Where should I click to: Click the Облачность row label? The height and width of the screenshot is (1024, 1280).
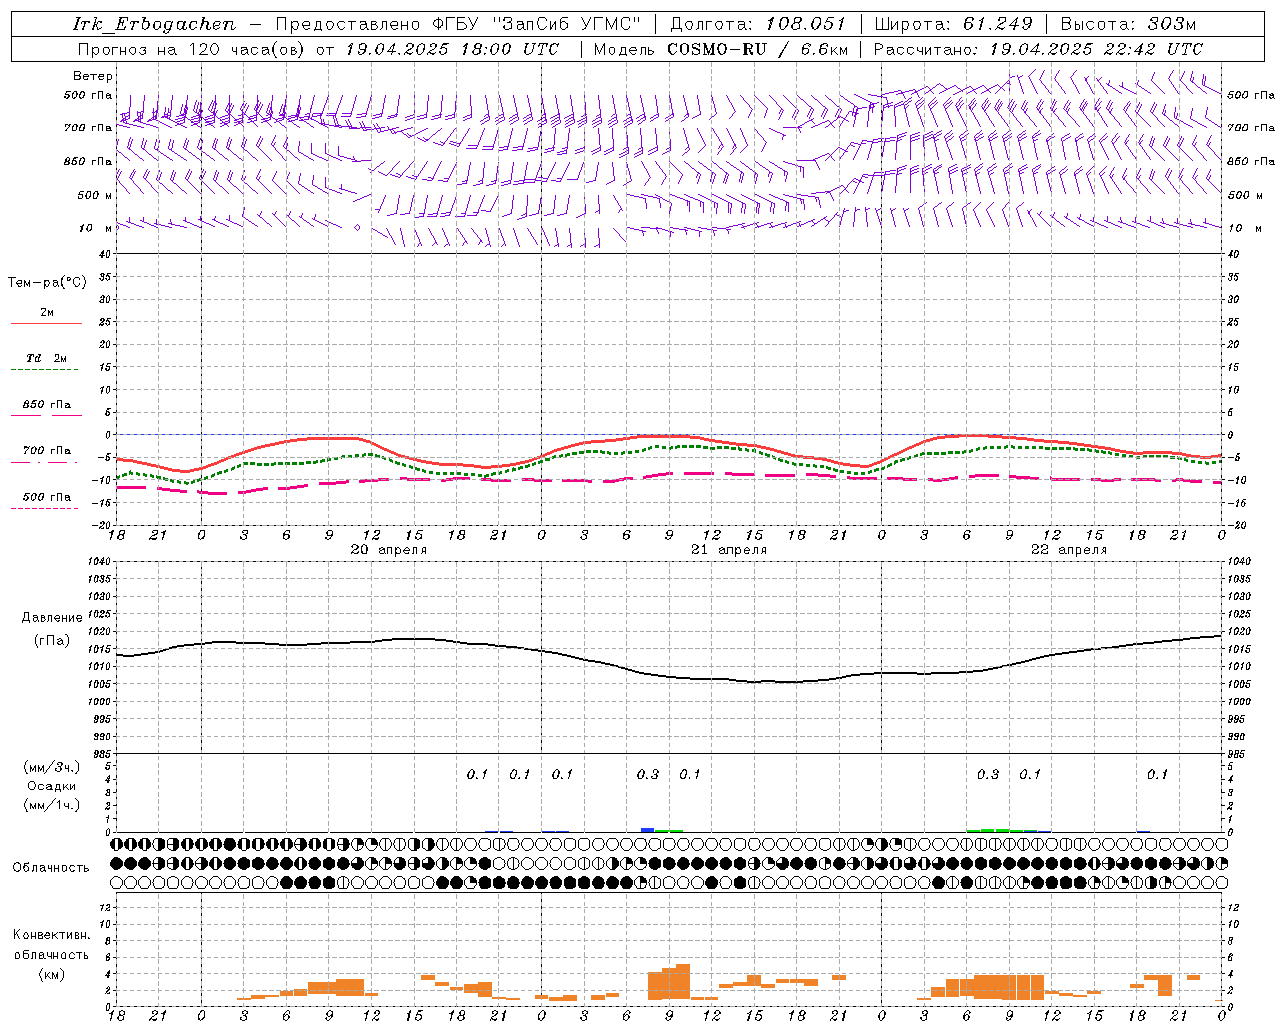[x=51, y=868]
